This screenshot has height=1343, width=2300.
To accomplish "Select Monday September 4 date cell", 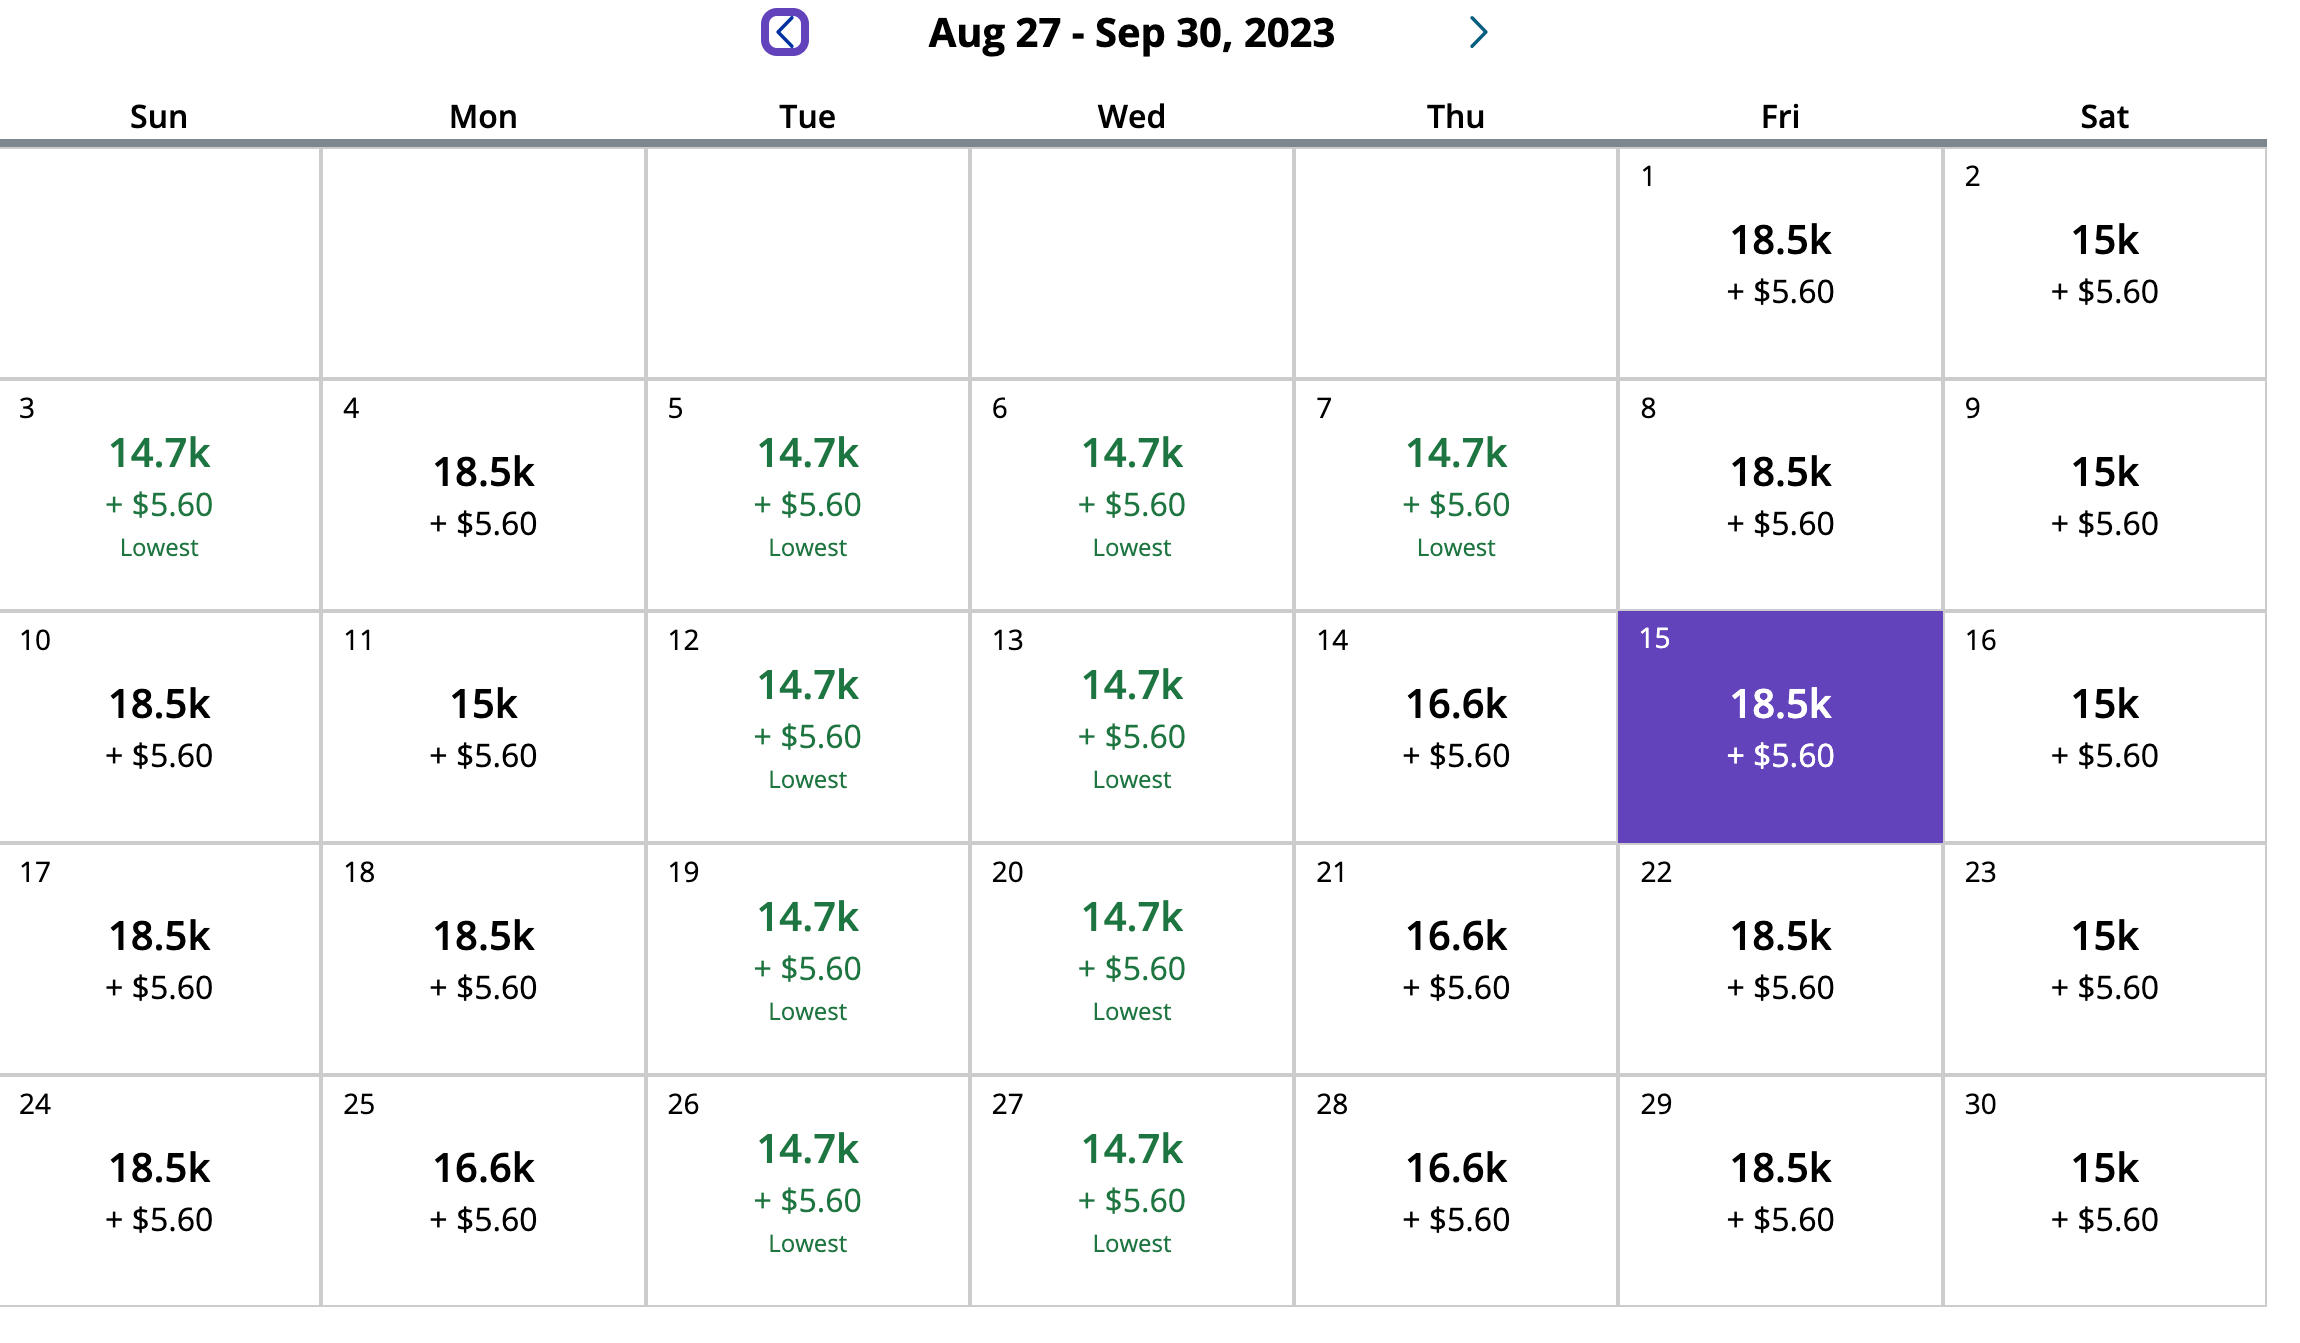I will click(x=484, y=496).
